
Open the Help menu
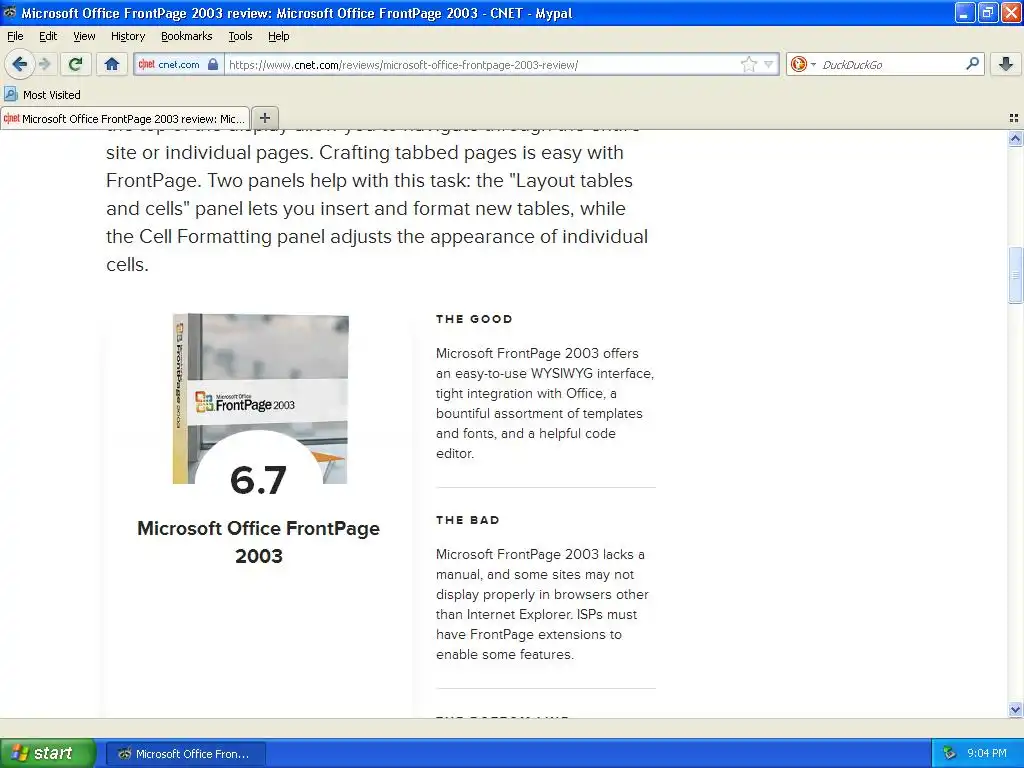click(278, 36)
